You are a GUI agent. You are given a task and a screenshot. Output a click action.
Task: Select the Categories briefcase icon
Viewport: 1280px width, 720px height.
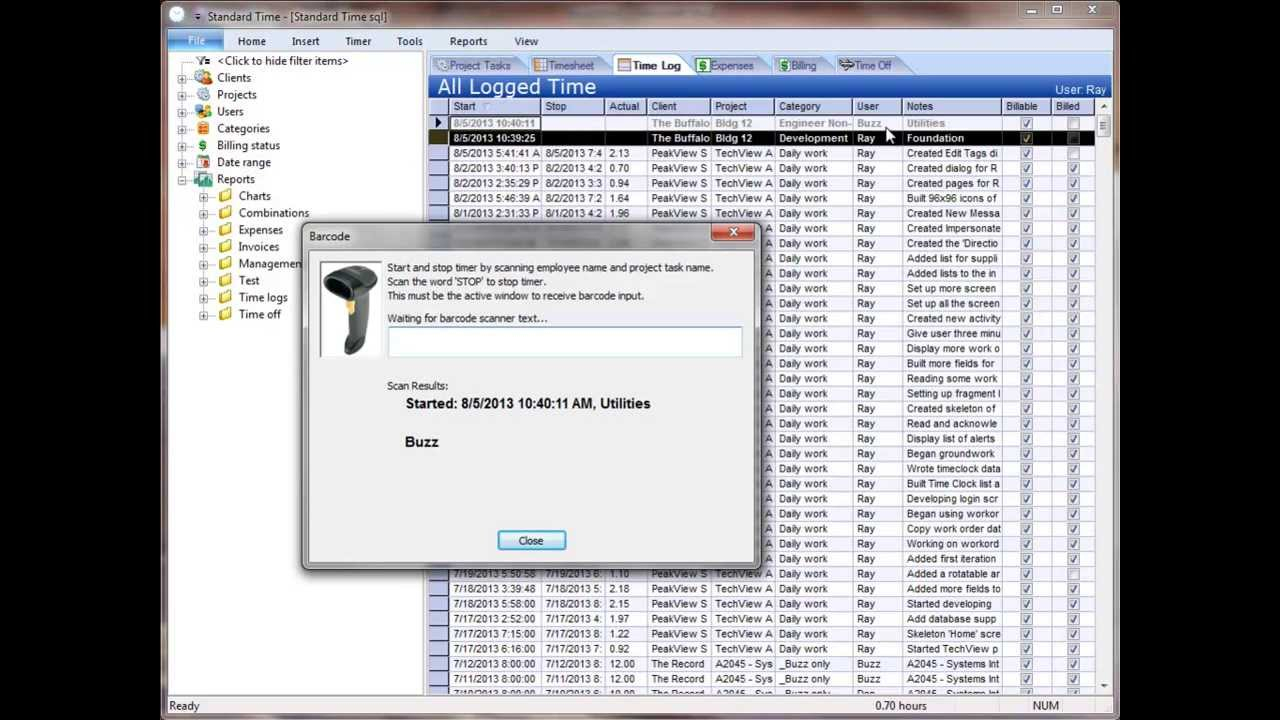pyautogui.click(x=205, y=128)
